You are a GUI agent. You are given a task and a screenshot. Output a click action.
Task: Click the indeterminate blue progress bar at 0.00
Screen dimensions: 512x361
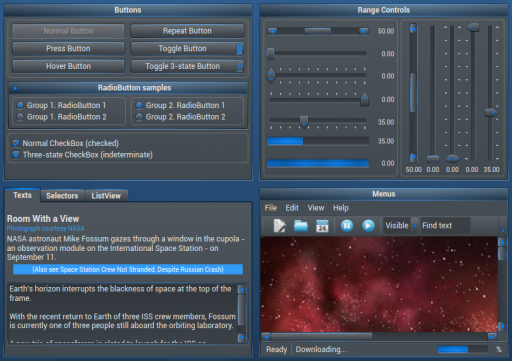[x=318, y=163]
